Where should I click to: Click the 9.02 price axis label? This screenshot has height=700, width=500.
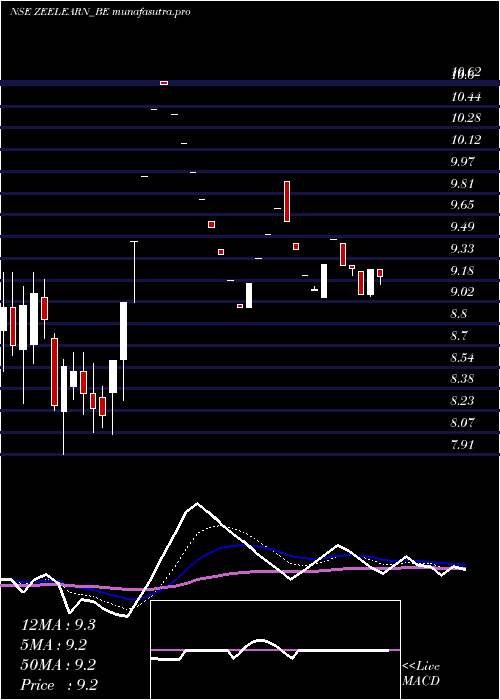click(462, 292)
